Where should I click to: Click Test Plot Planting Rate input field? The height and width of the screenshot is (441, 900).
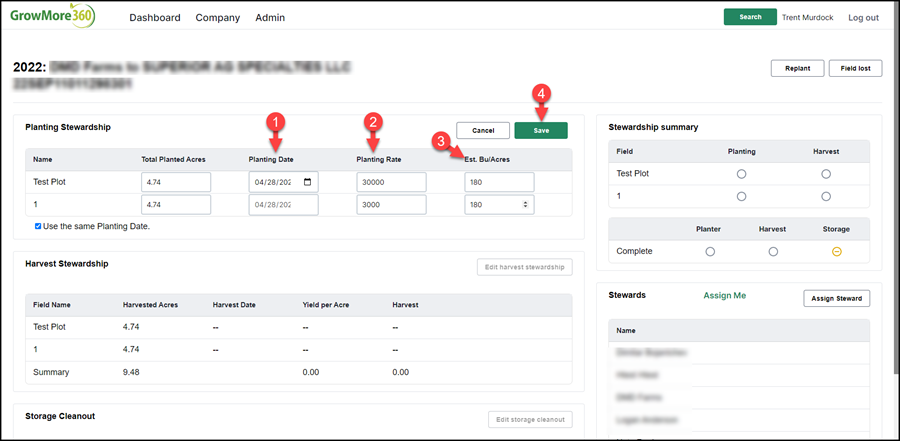(391, 182)
